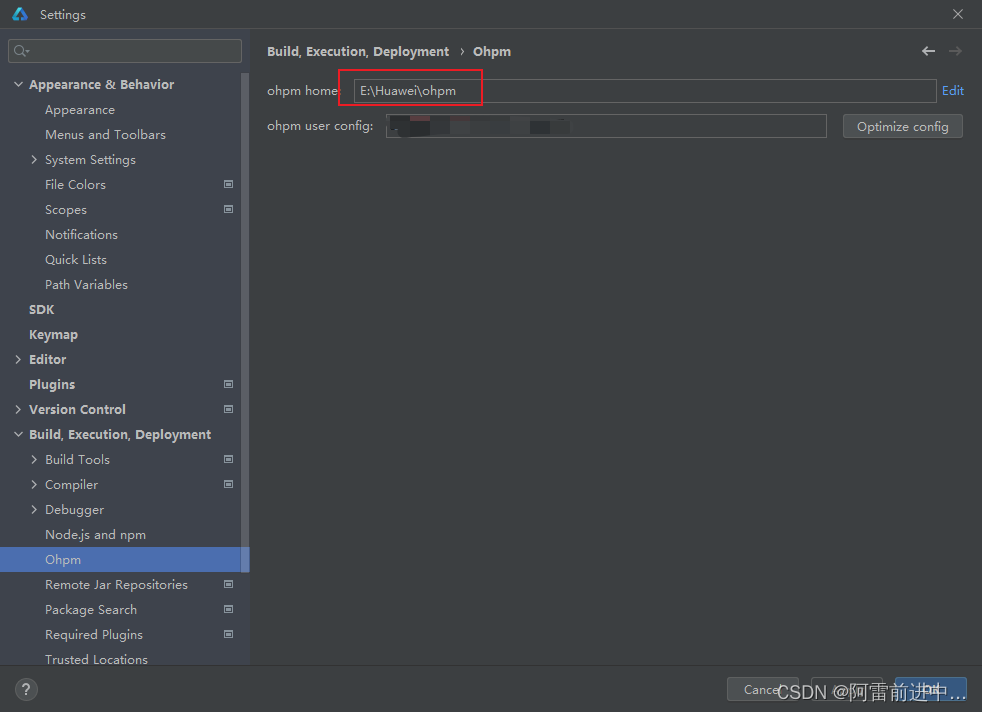982x712 pixels.
Task: Click Plugins project-level indicator icon
Action: point(229,384)
